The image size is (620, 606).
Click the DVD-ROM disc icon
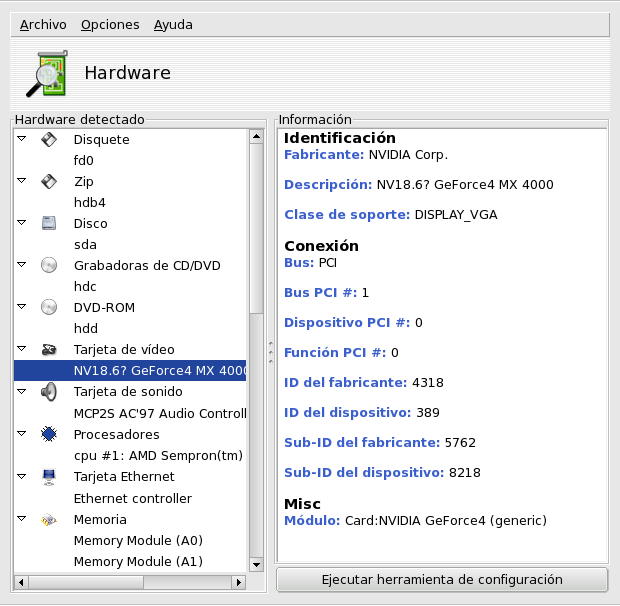49,307
